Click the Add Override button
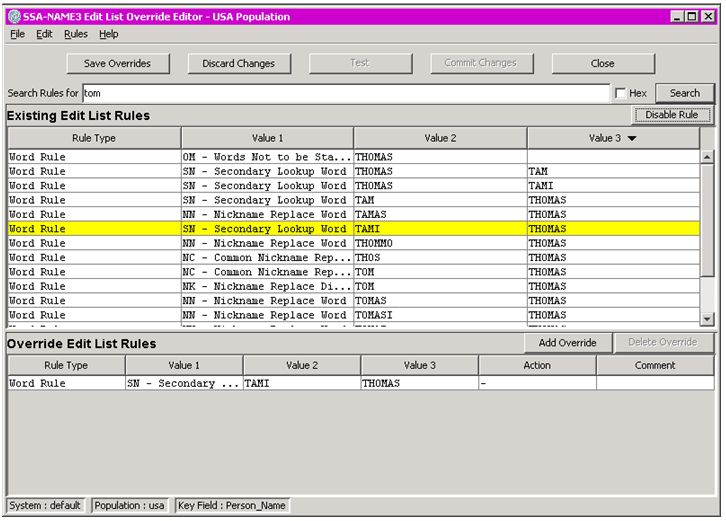 click(567, 343)
